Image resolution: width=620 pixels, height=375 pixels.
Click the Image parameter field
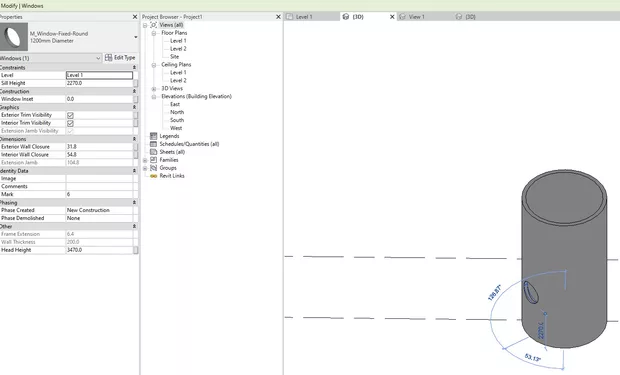coord(99,178)
